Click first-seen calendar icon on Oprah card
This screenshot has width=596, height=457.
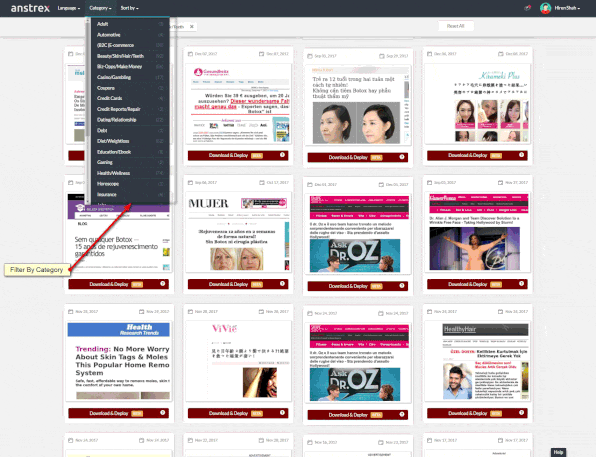pyautogui.click(x=430, y=182)
